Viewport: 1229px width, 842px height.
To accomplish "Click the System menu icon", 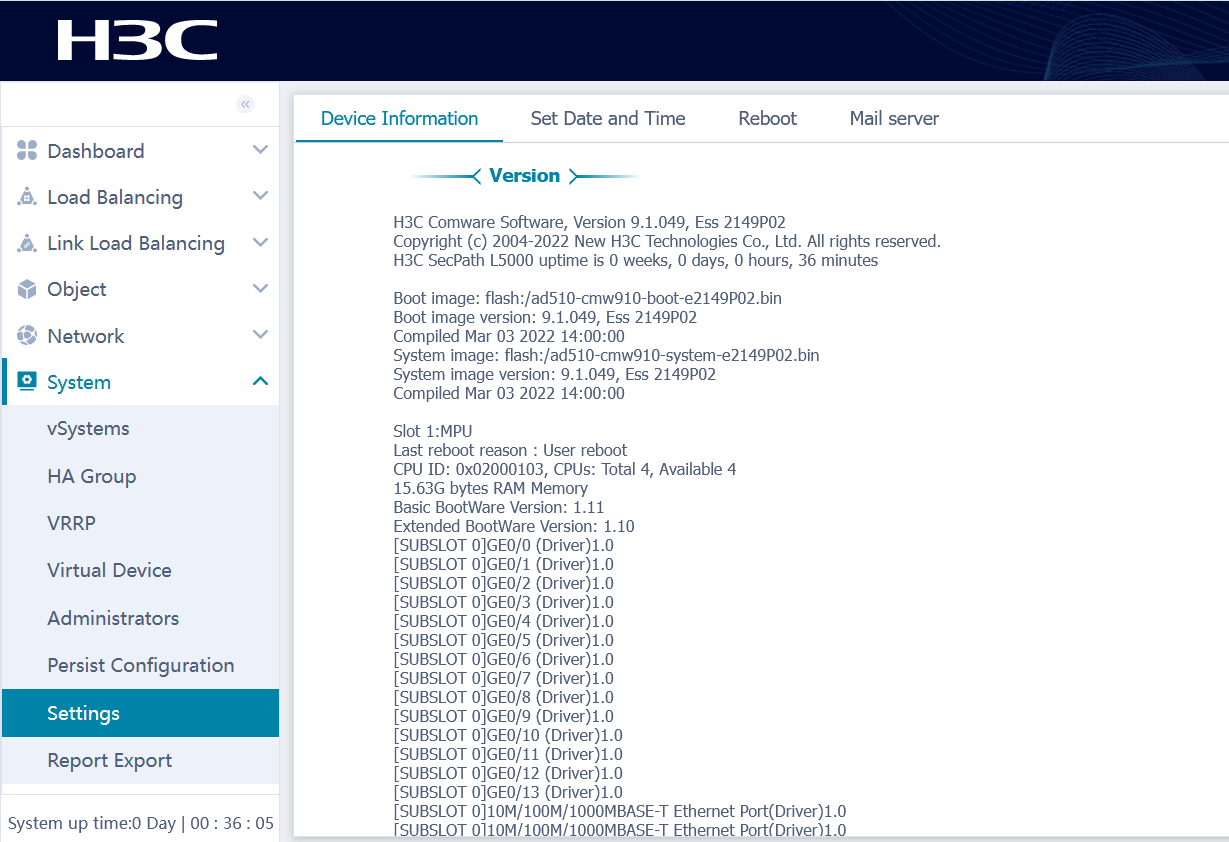I will click(27, 381).
